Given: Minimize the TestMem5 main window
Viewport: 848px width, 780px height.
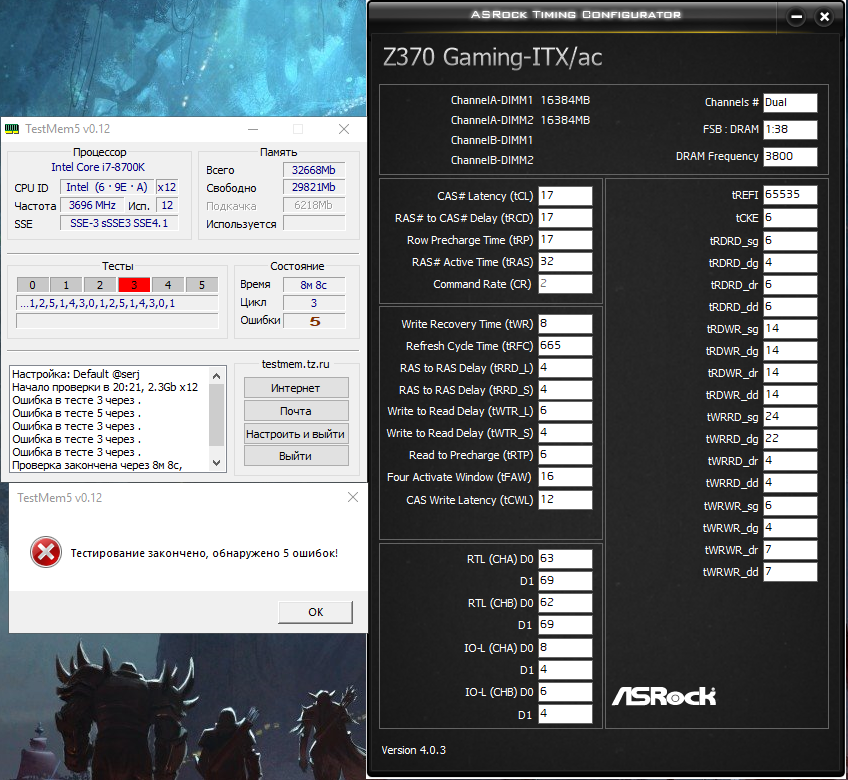Looking at the screenshot, I should click(x=253, y=129).
